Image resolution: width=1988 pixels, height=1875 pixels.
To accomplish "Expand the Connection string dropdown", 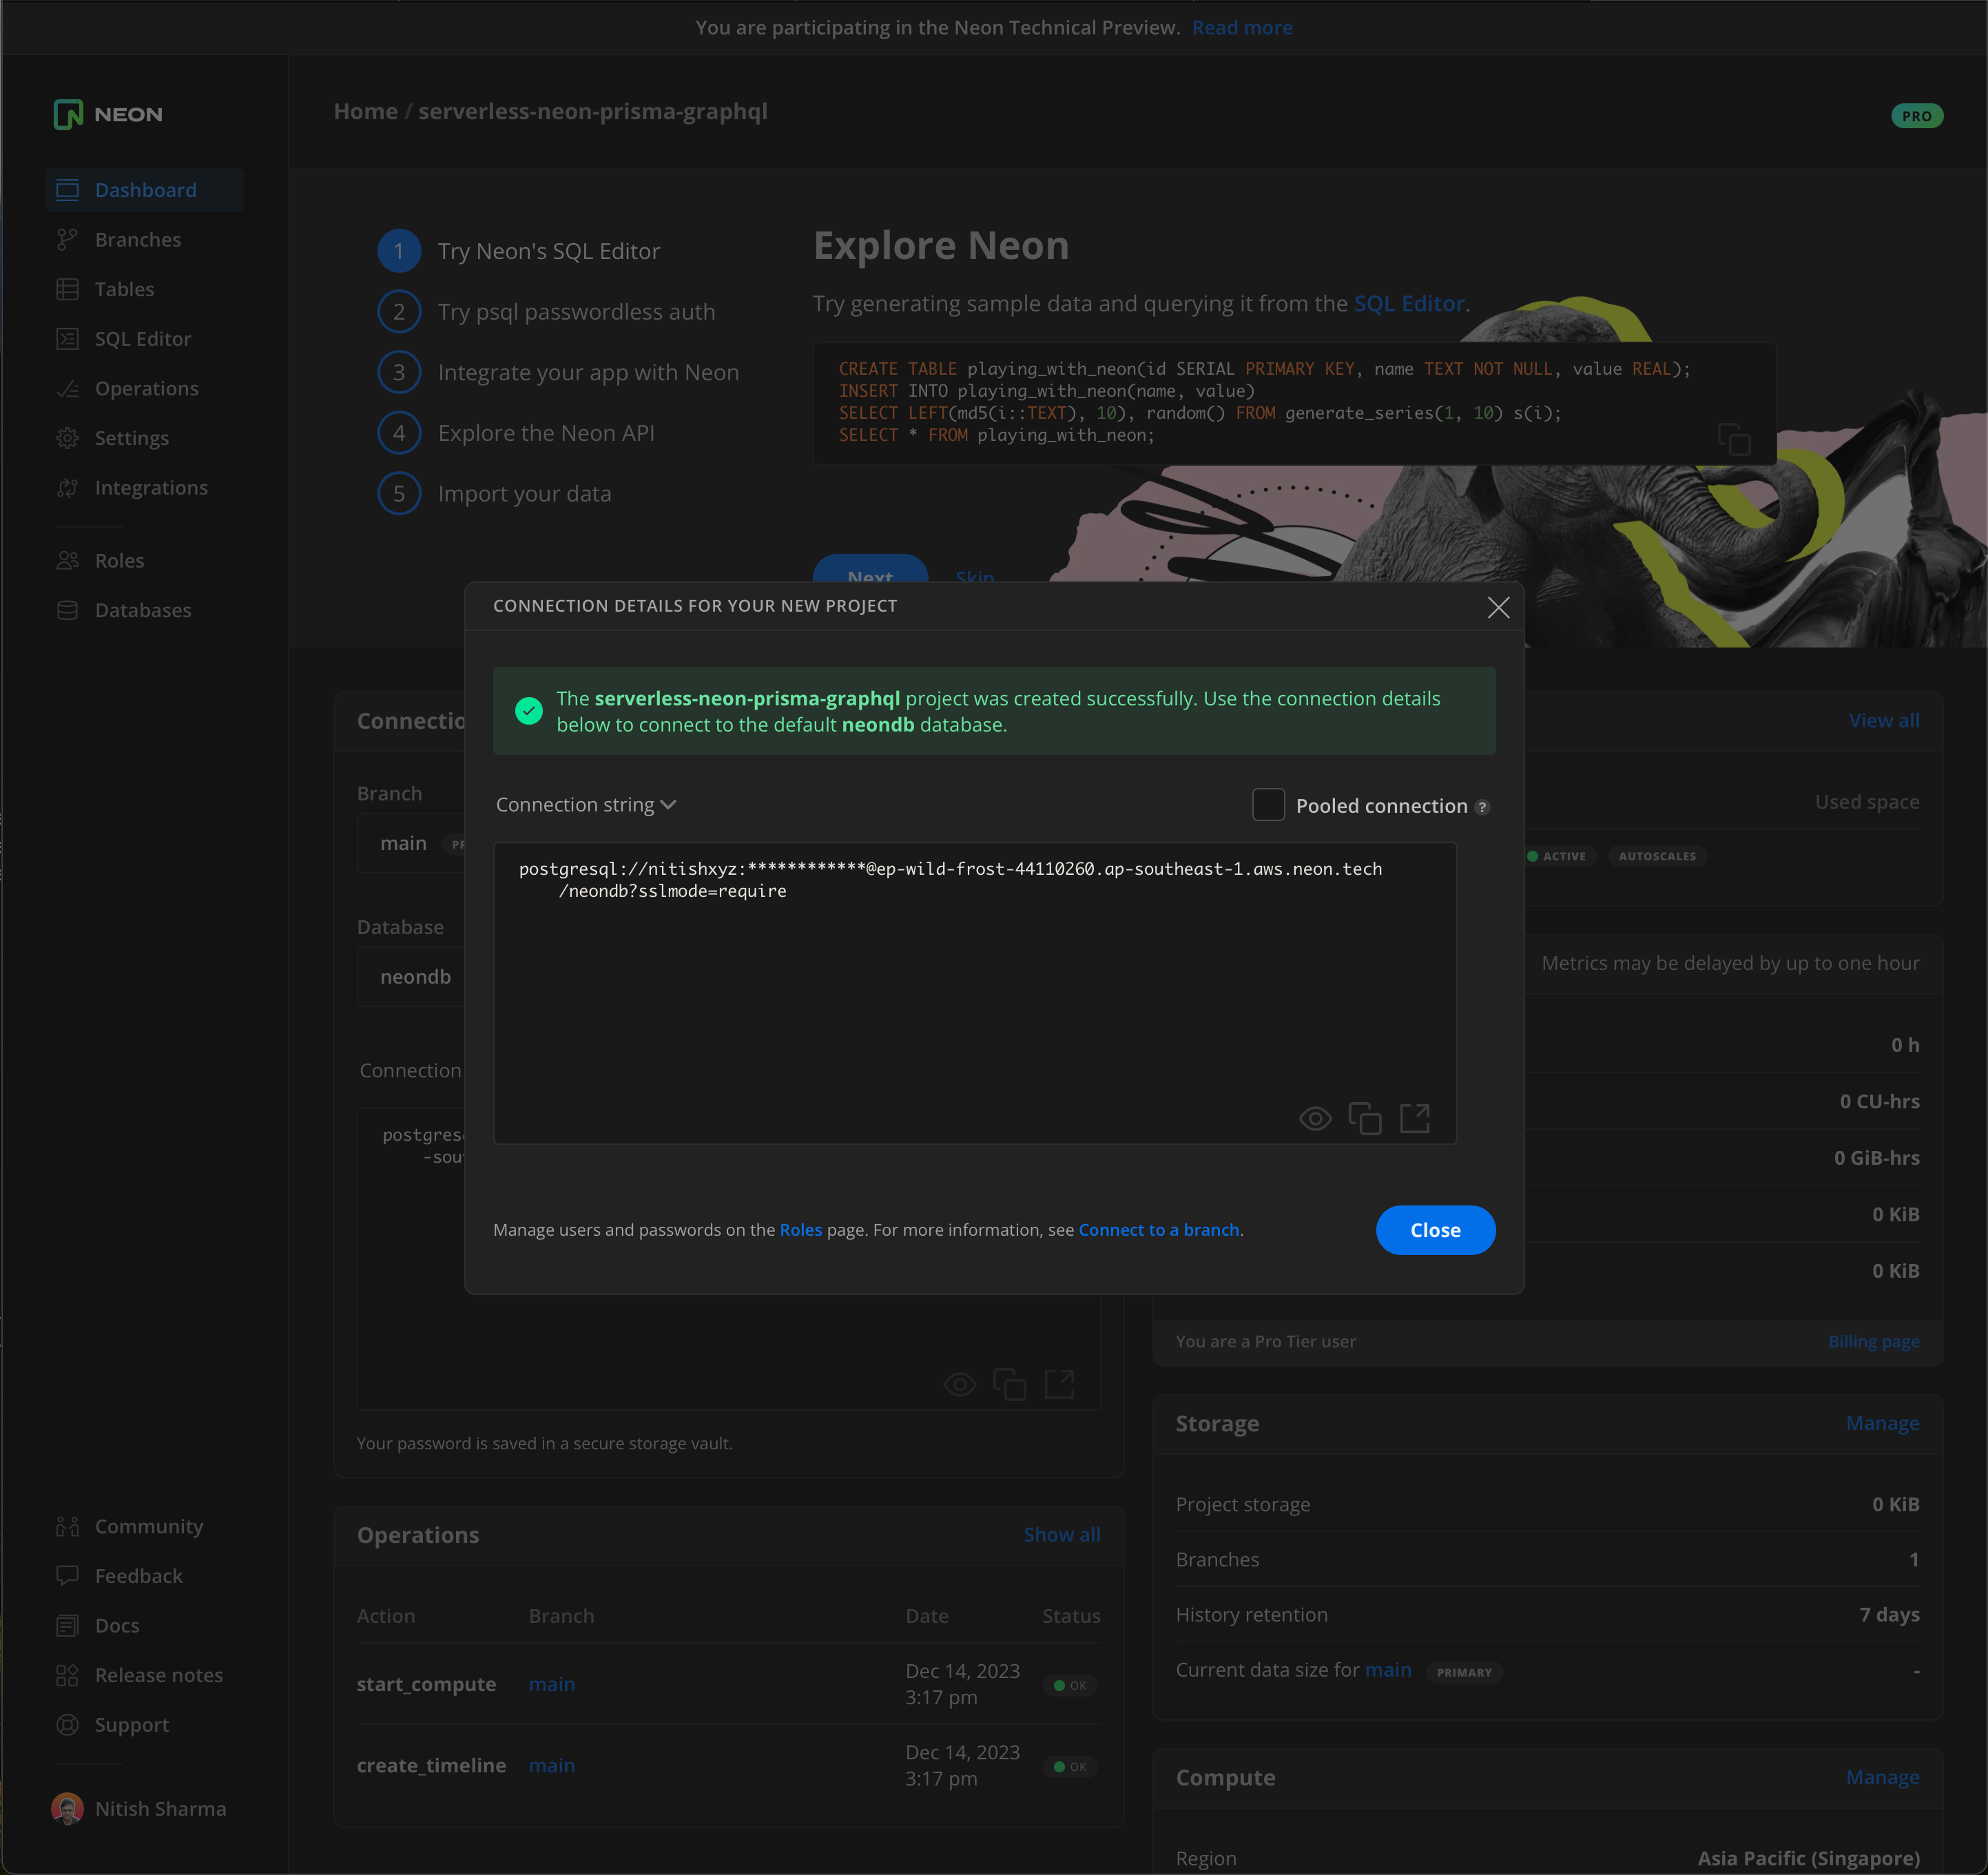I will [x=586, y=805].
